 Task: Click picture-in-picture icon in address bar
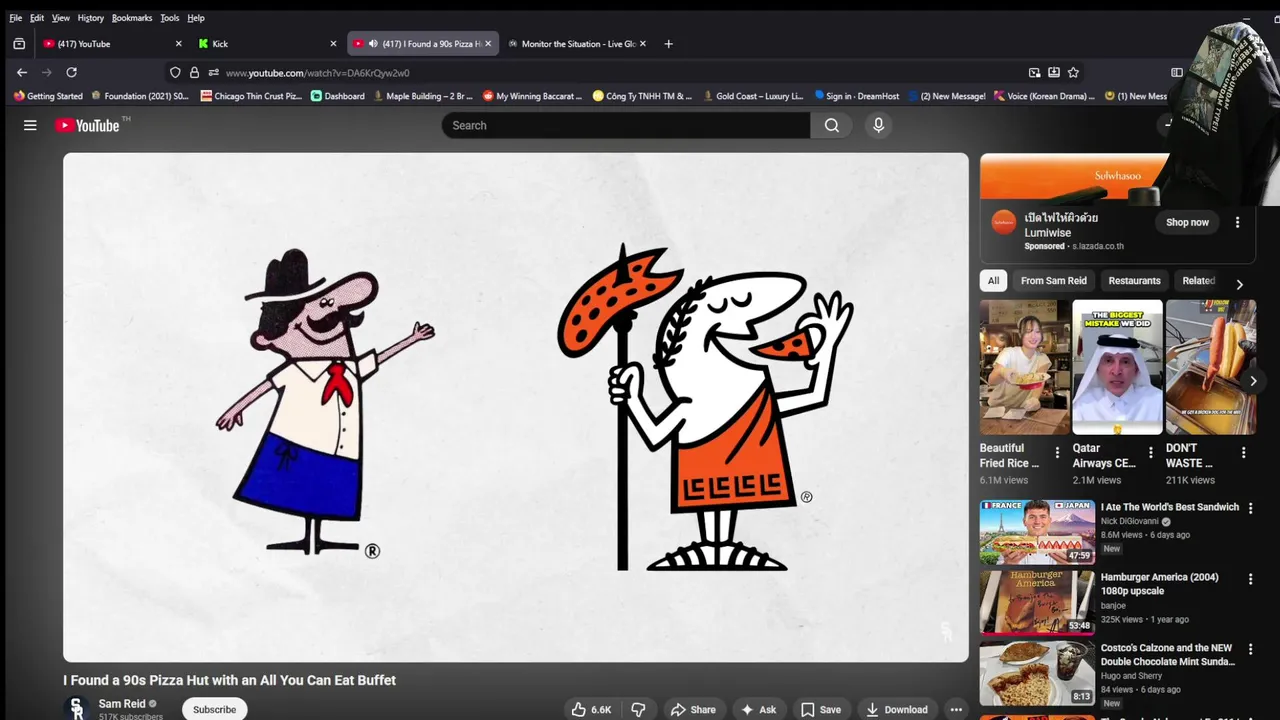pyautogui.click(x=1034, y=72)
